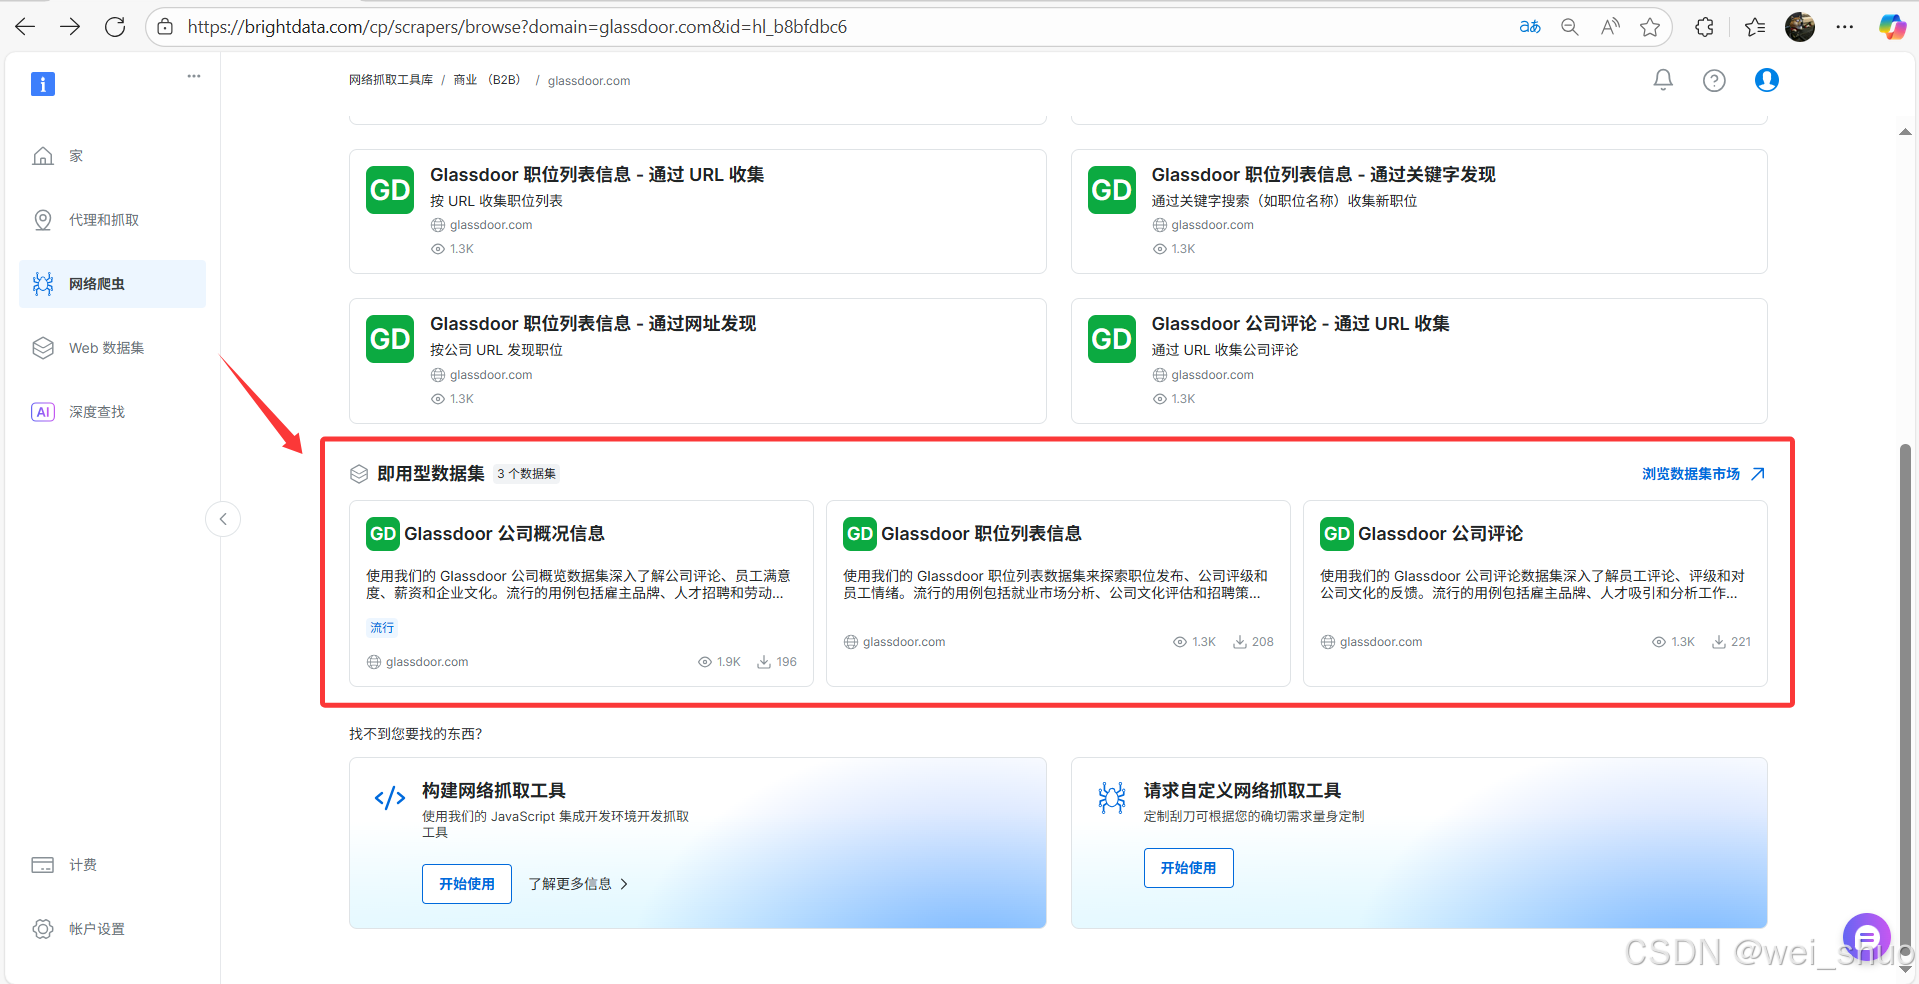Click 开始使用 under 请求自定义网络抓取工具

point(1188,868)
